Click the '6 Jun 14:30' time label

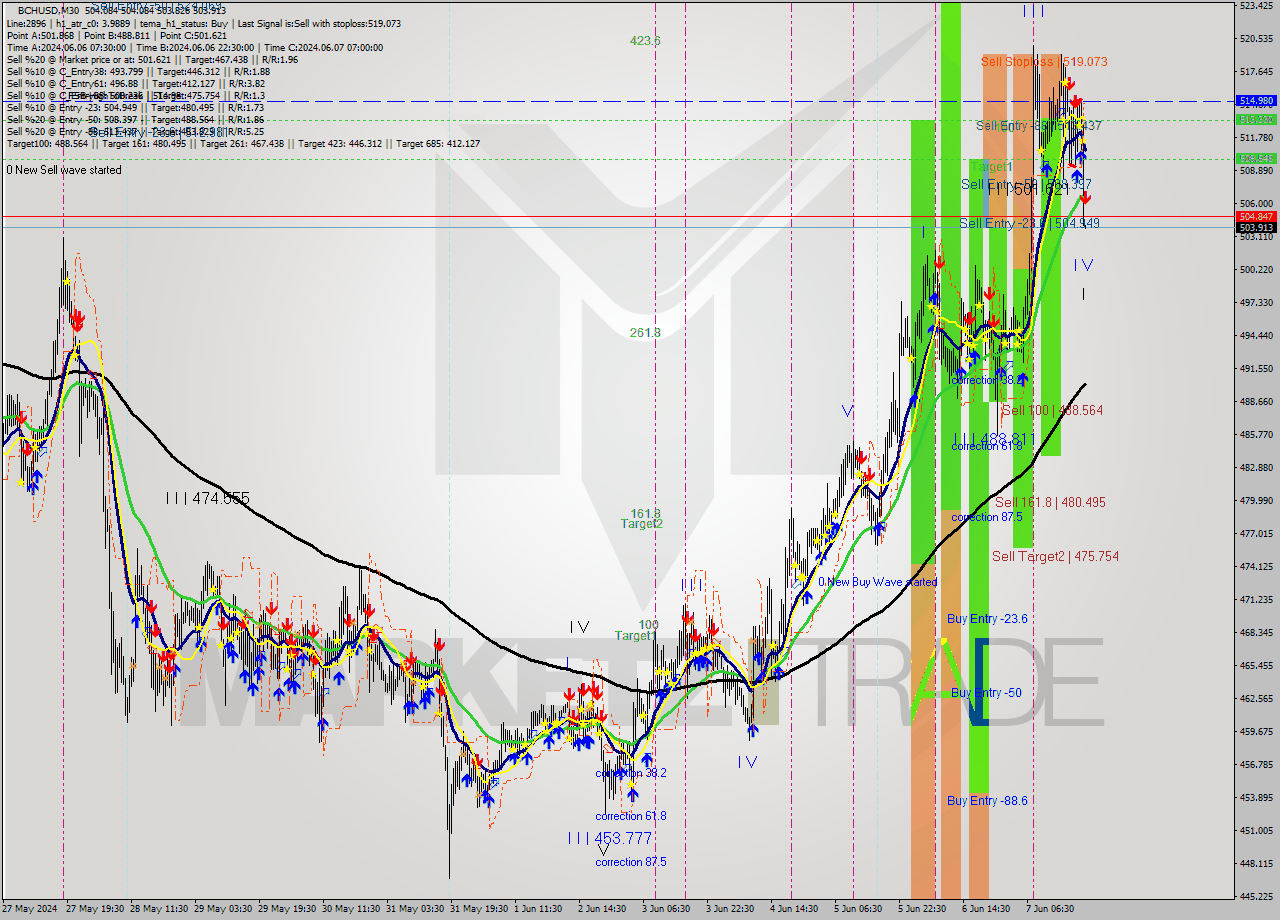pos(985,909)
